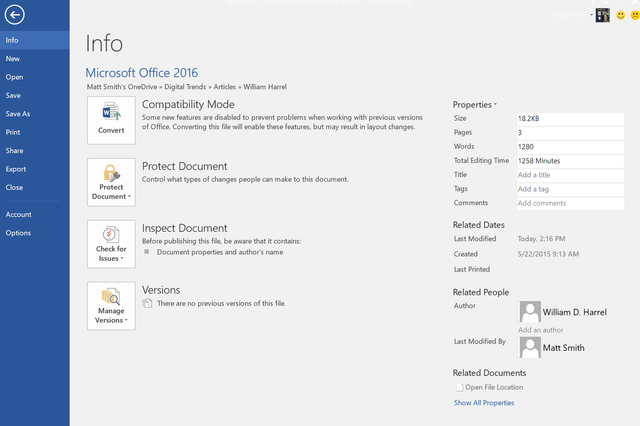Click the Total Editing Time 1258 Minutes
The image size is (640, 426).
tap(570, 161)
